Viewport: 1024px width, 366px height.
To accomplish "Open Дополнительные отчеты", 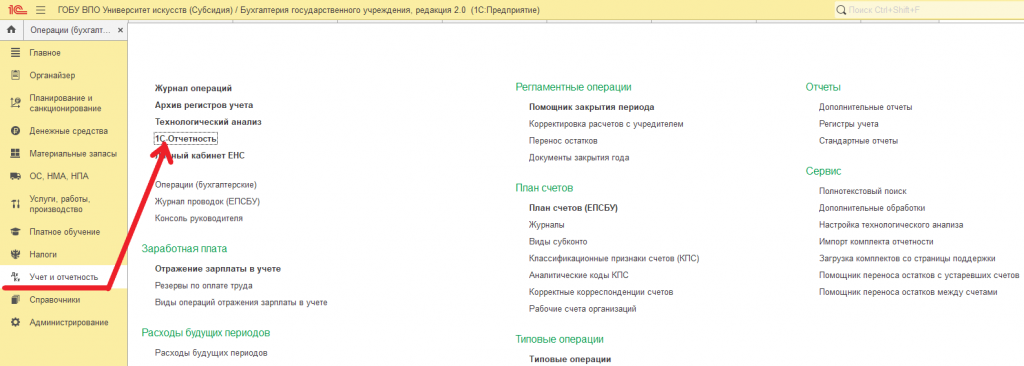I will (865, 107).
